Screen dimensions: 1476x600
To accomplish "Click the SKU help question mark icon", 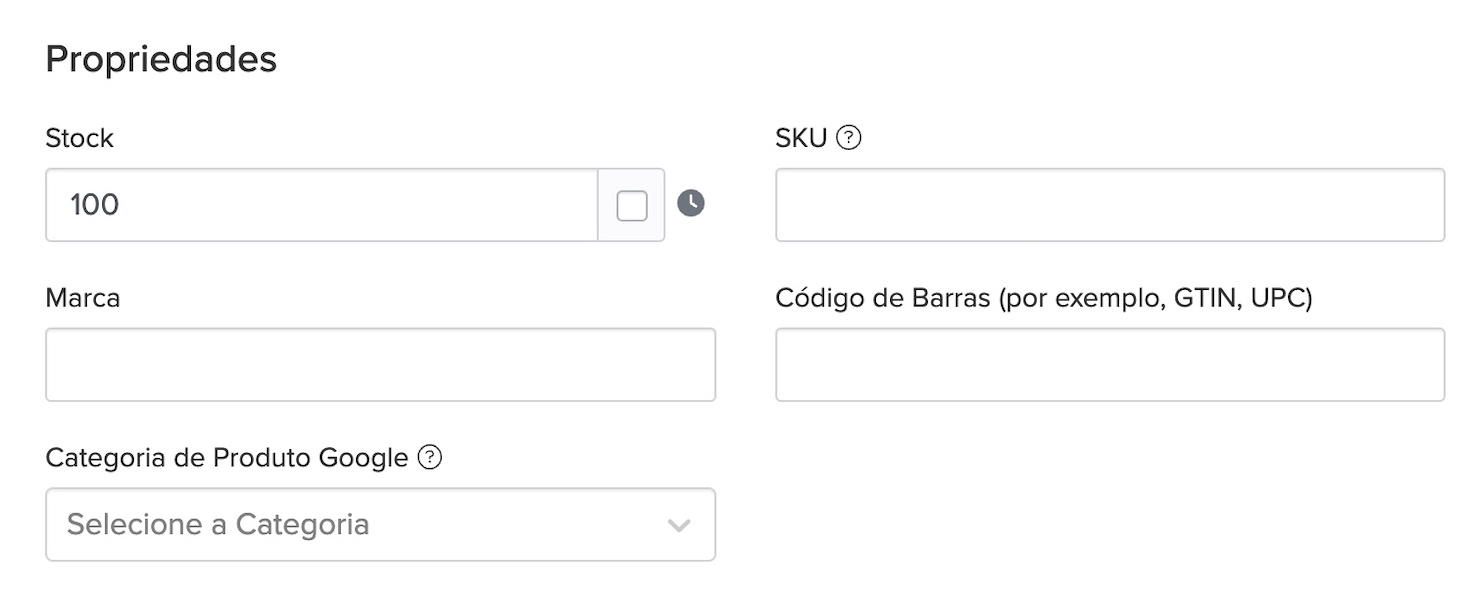I will click(849, 138).
